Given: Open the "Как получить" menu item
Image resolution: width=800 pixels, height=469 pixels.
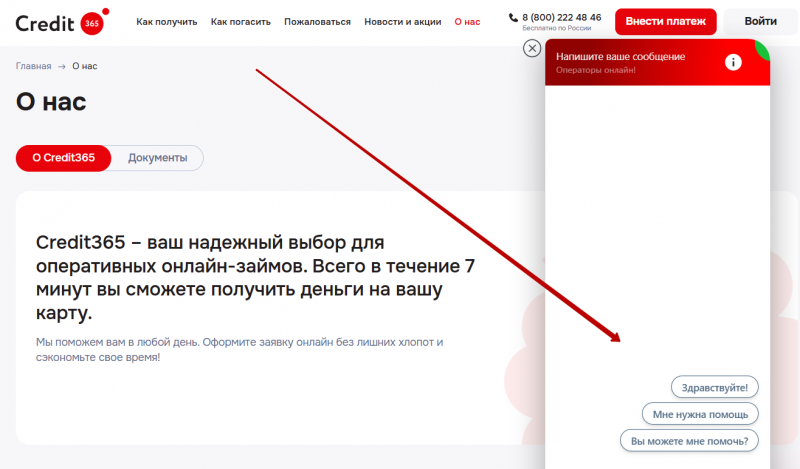Looking at the screenshot, I should coord(166,22).
